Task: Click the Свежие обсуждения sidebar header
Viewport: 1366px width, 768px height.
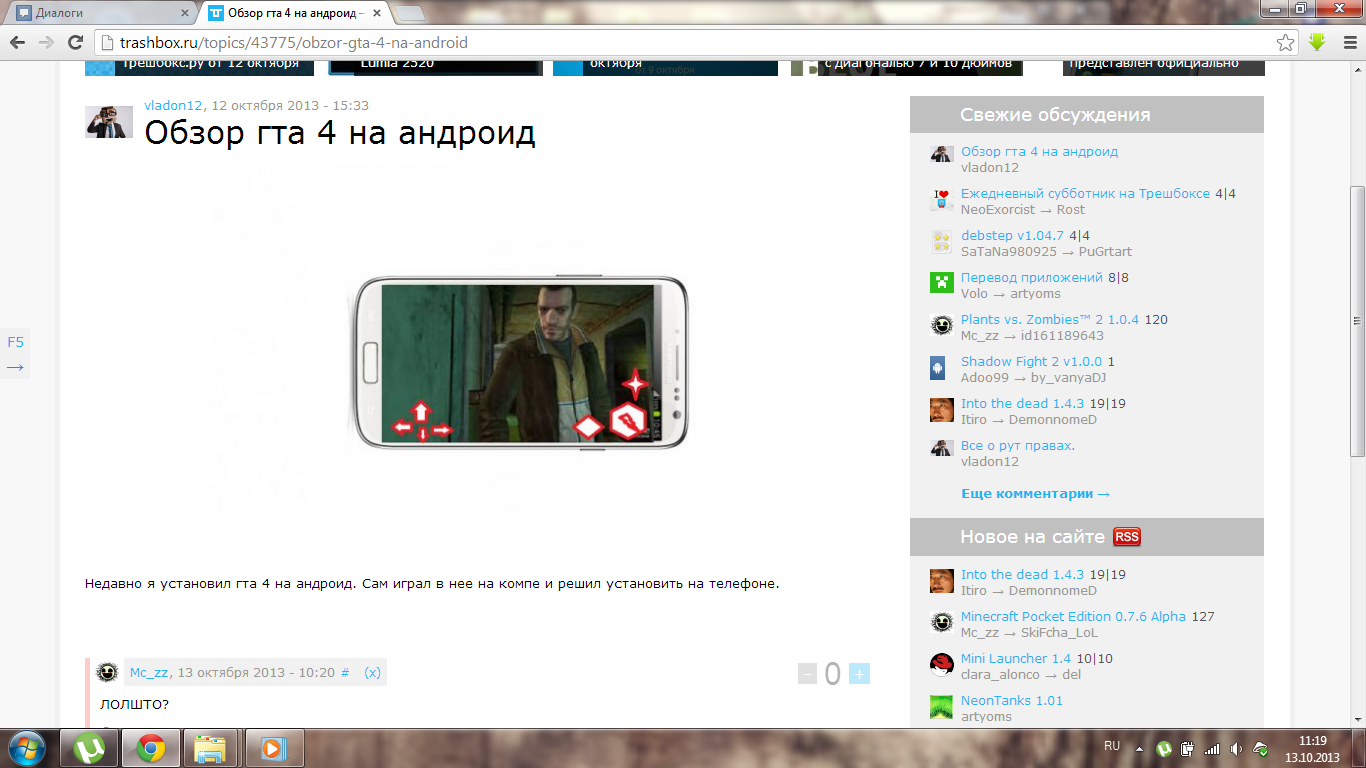Action: 1086,114
